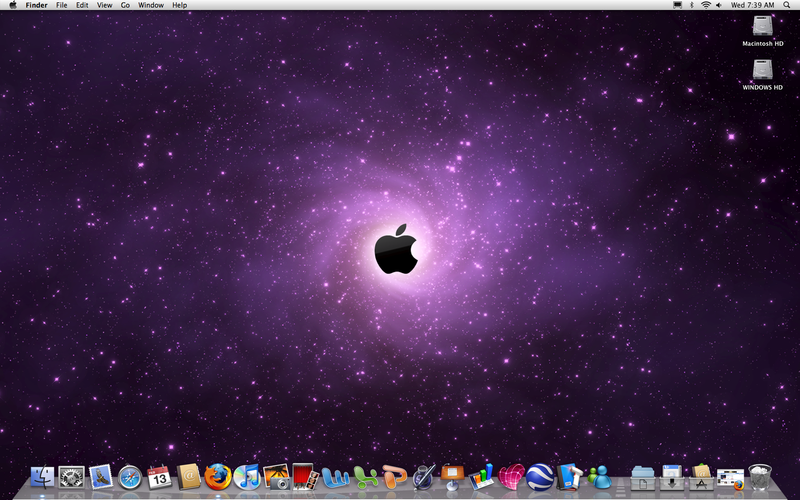Open the Downloads stack in Dock
This screenshot has height=500, width=800.
click(672, 478)
